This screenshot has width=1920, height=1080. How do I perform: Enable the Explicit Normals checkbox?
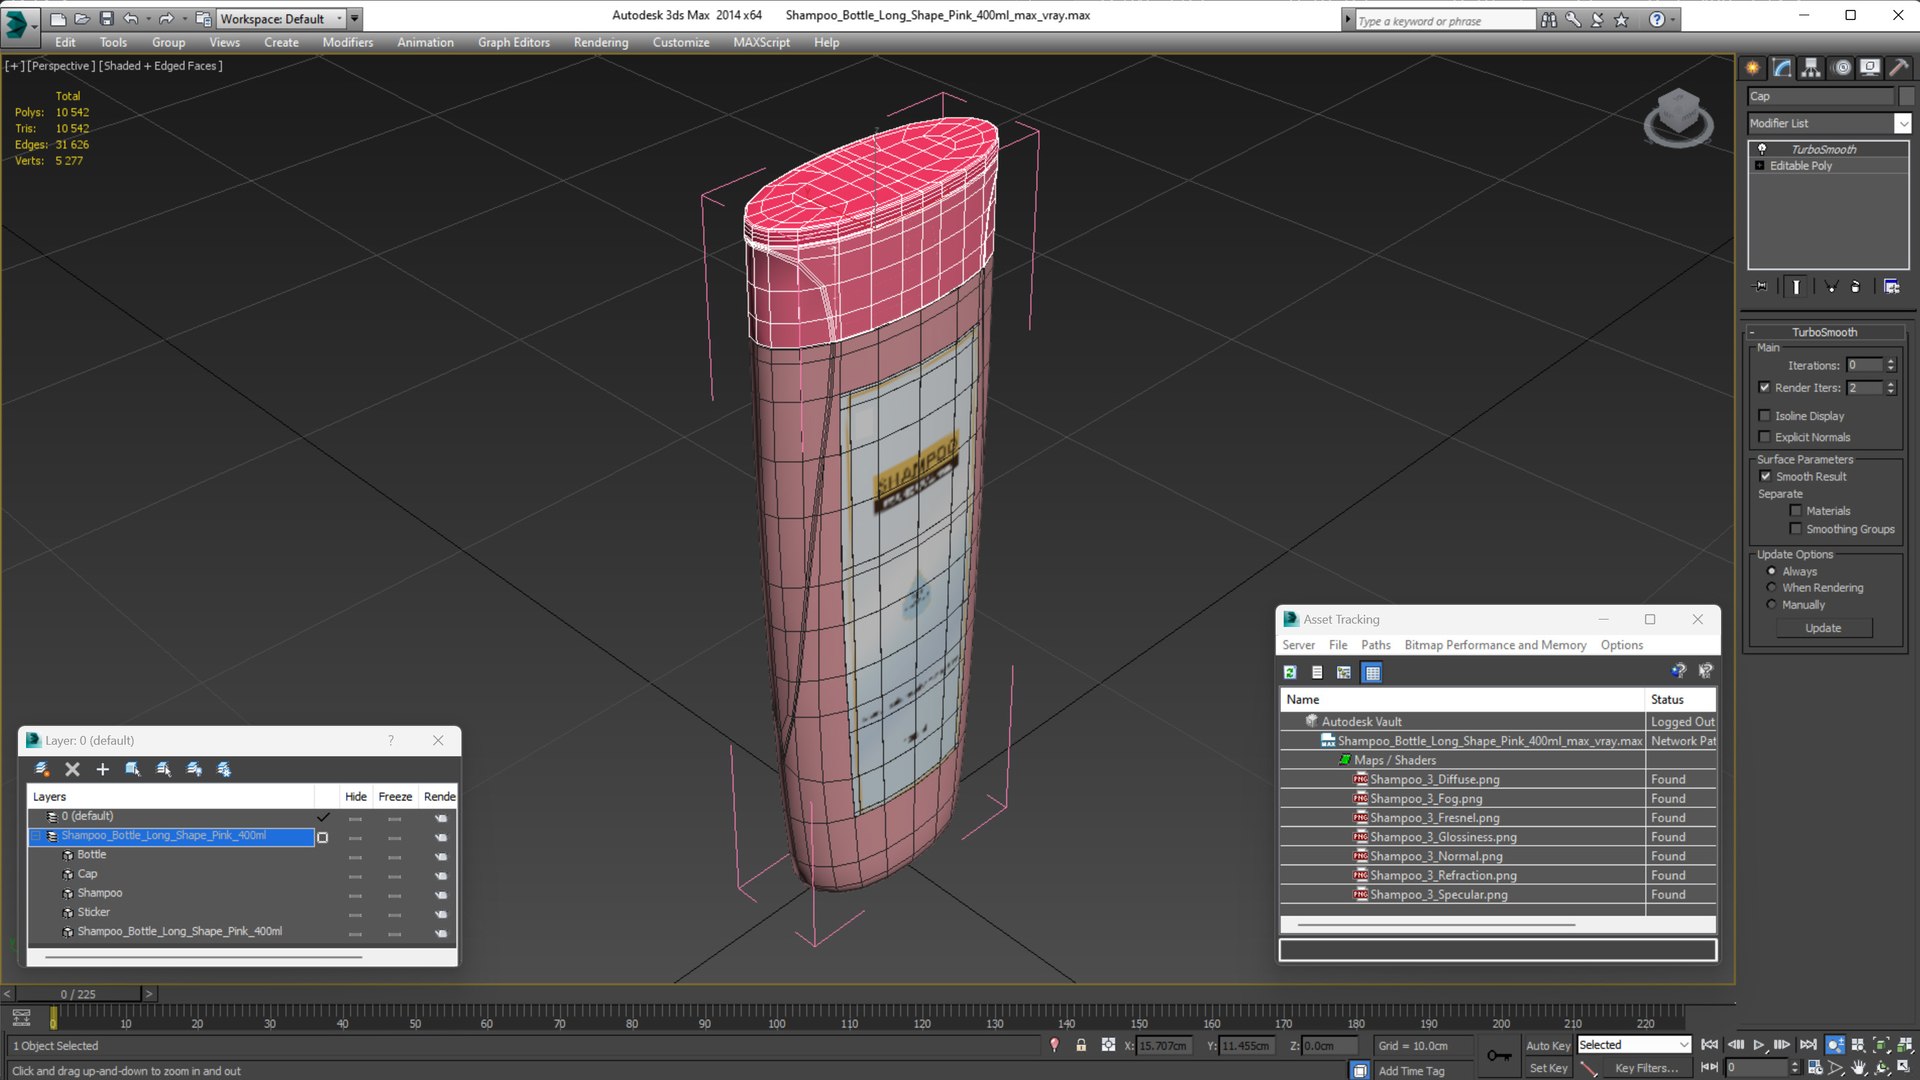1765,437
